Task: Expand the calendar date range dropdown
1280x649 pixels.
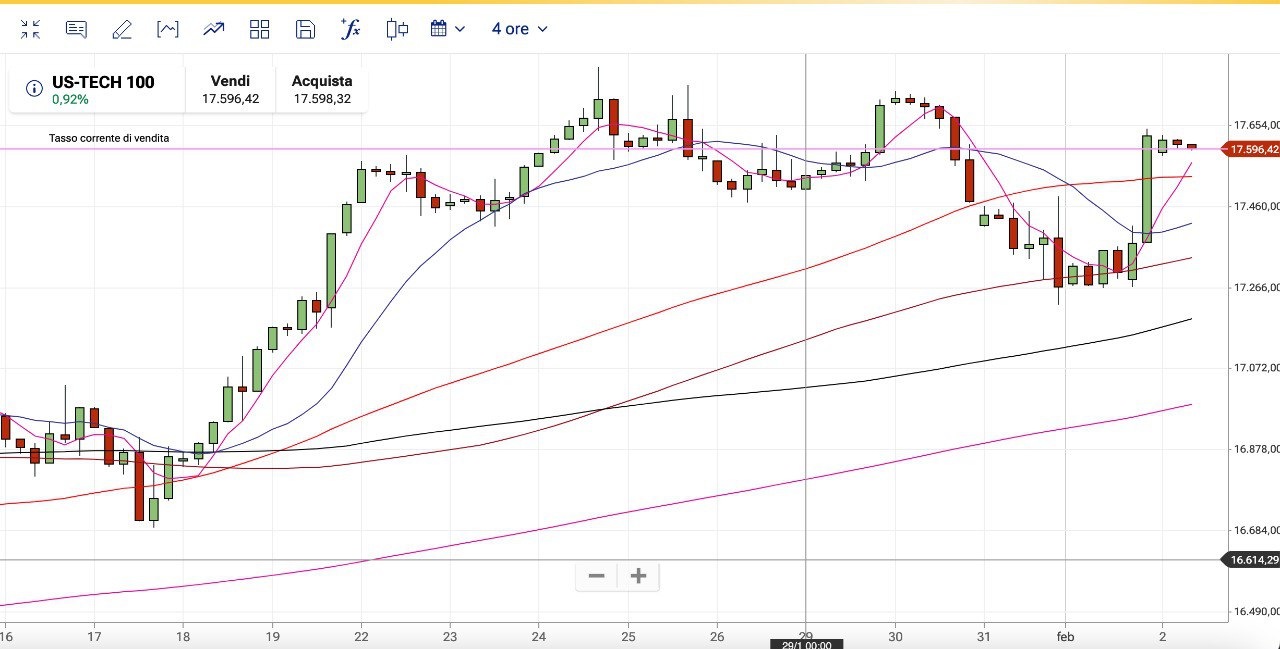Action: click(448, 29)
